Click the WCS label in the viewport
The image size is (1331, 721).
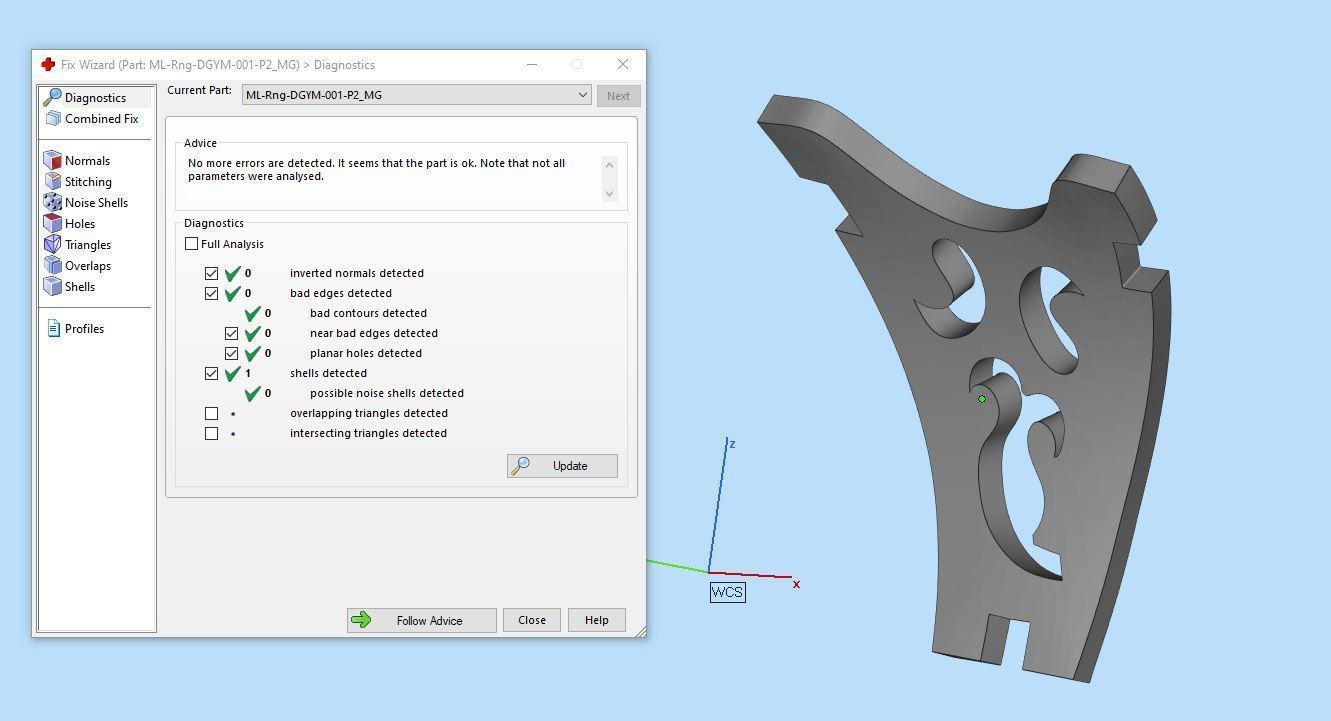(727, 592)
